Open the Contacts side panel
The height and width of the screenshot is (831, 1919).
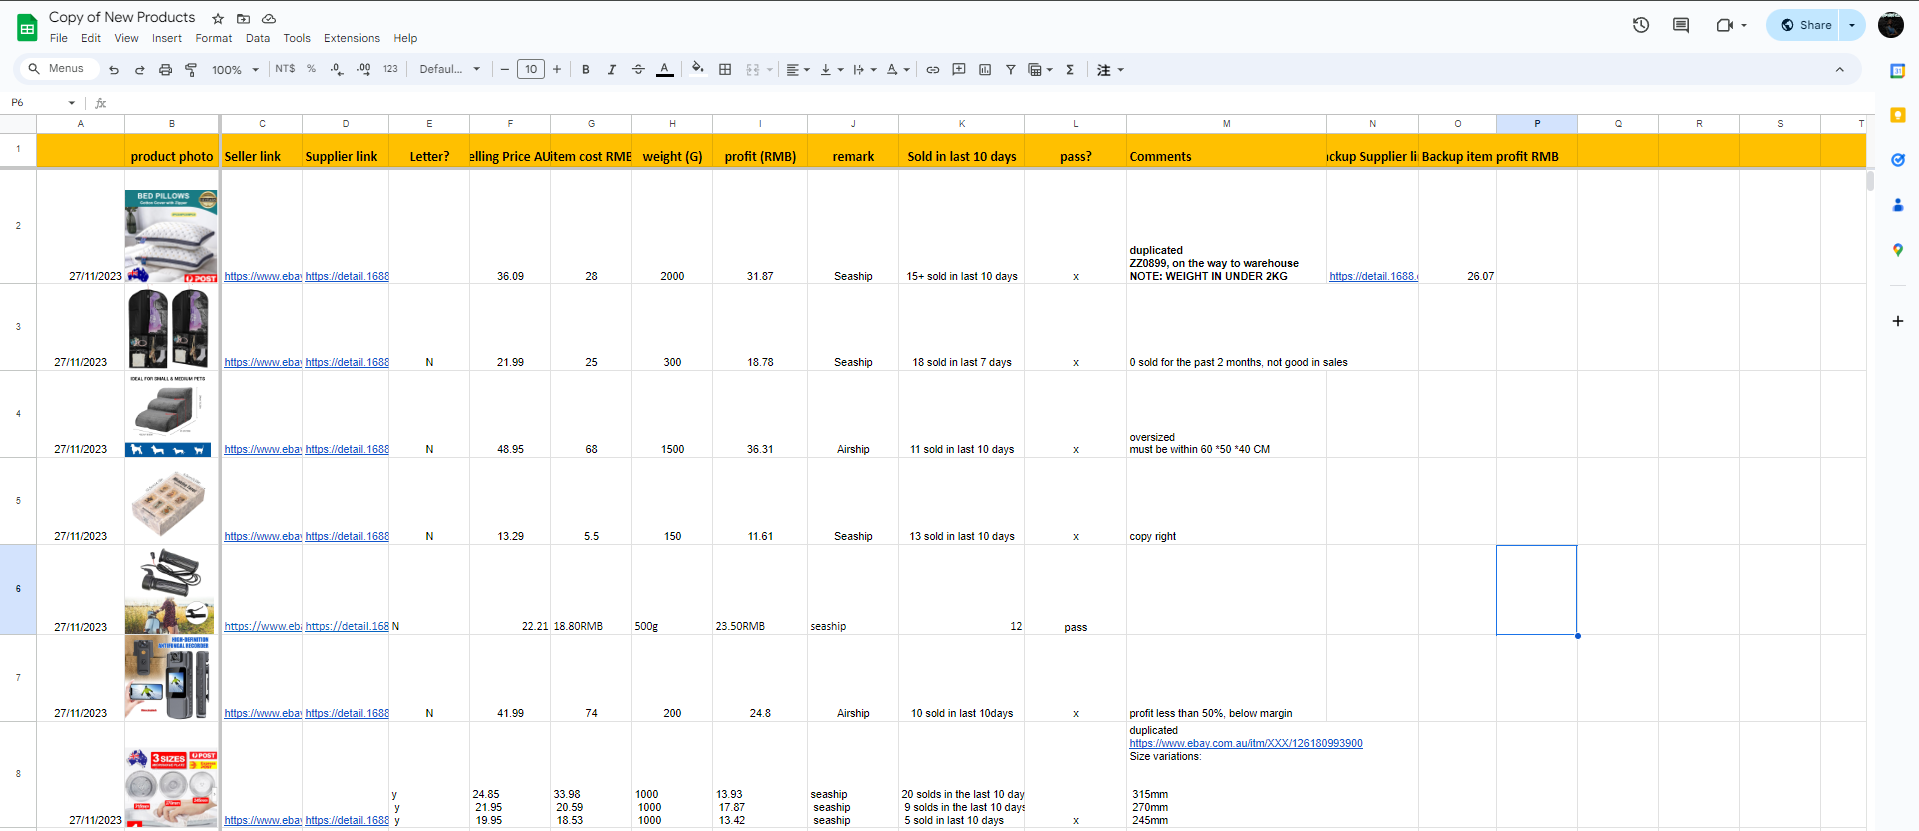pos(1898,205)
